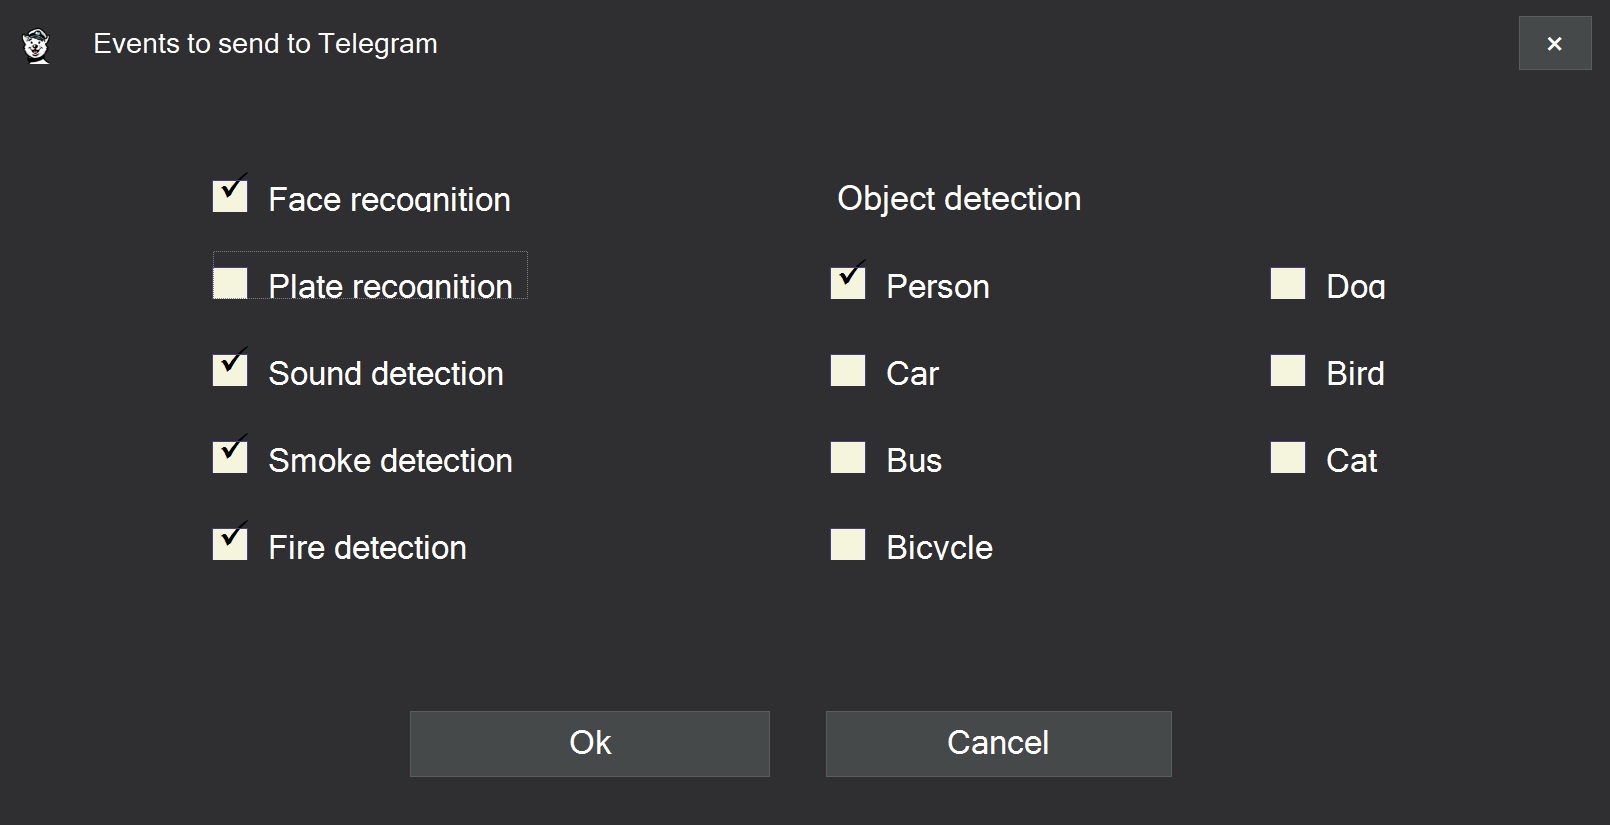This screenshot has height=825, width=1610.
Task: Enable Bird object detection
Action: [x=1288, y=370]
